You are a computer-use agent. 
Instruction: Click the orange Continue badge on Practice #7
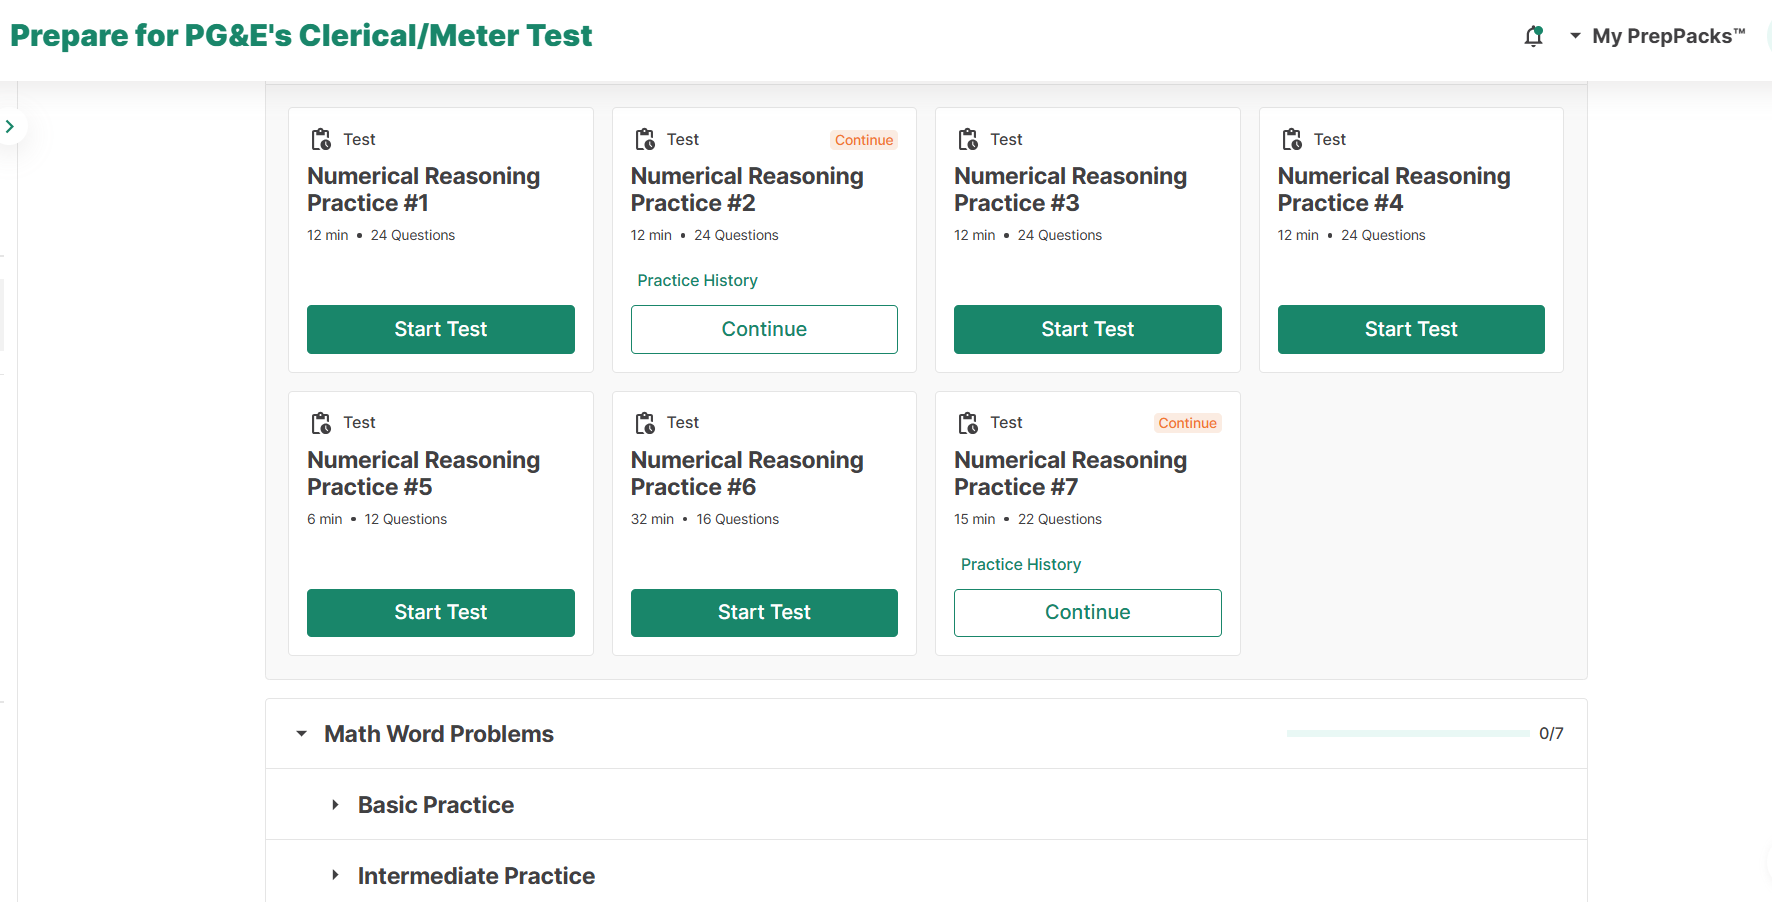tap(1187, 423)
